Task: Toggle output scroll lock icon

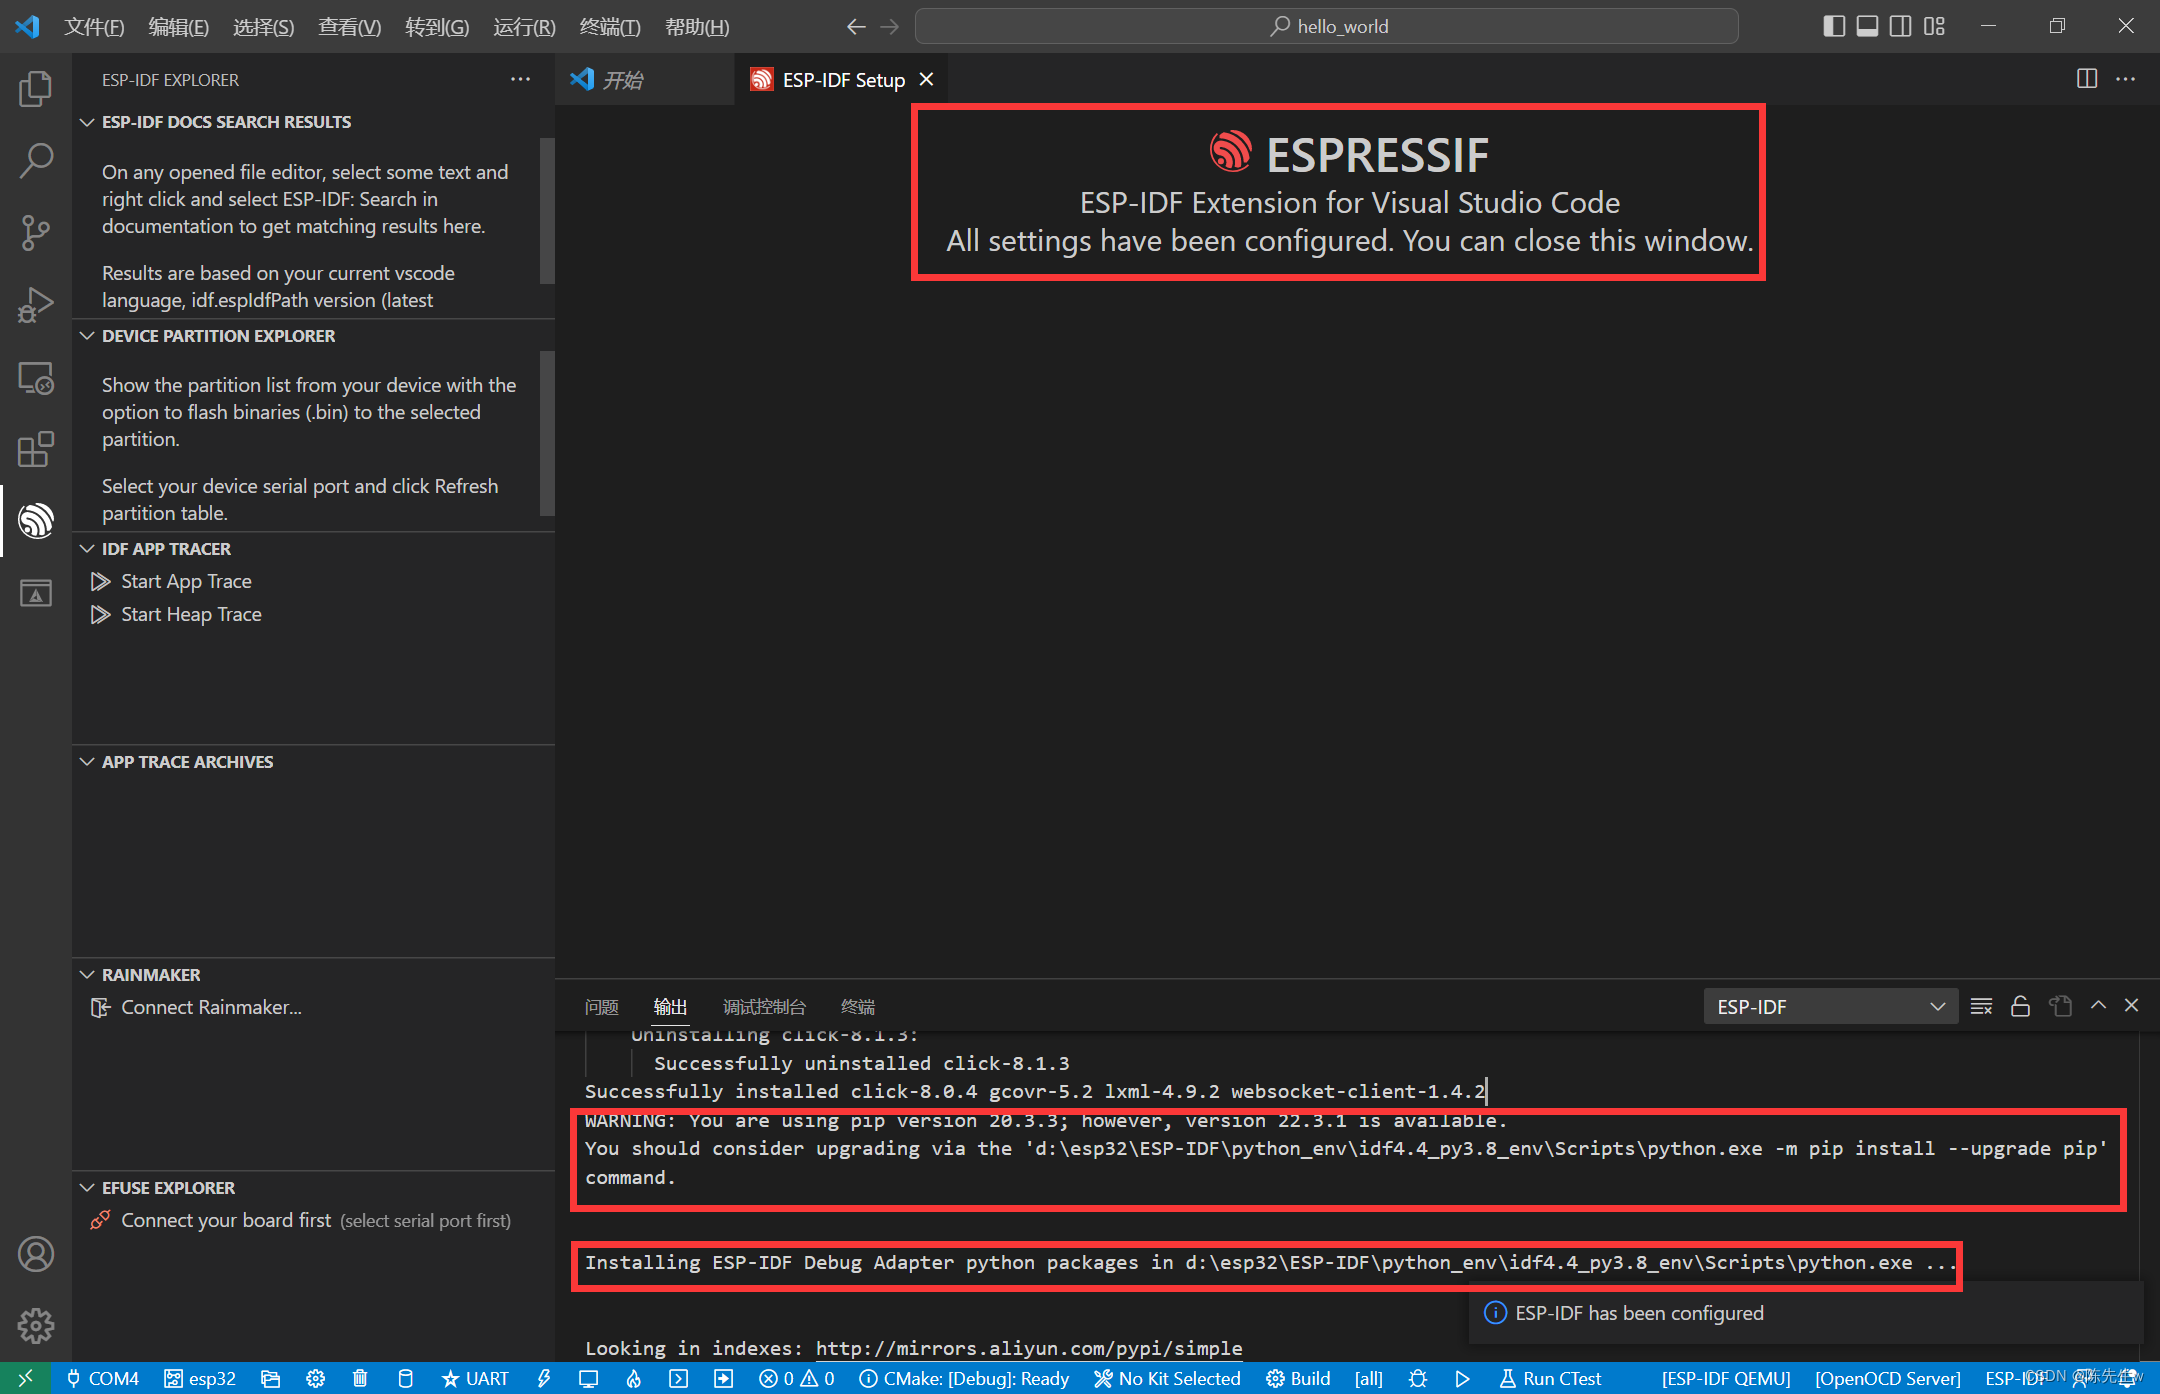Action: (2020, 1006)
